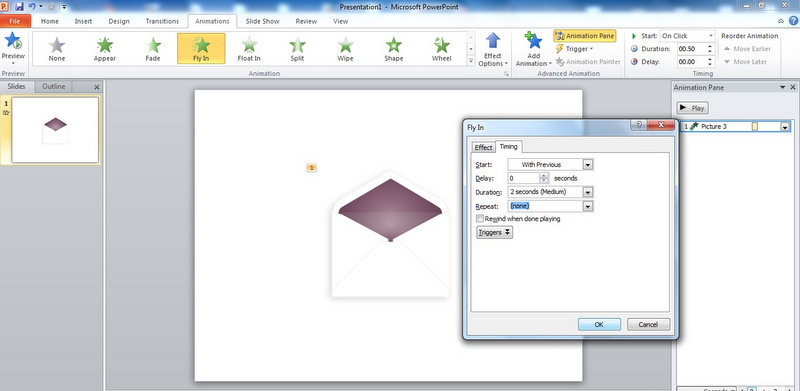The image size is (800, 391).
Task: Open ribbon Start On Click dropdown
Action: pyautogui.click(x=711, y=36)
